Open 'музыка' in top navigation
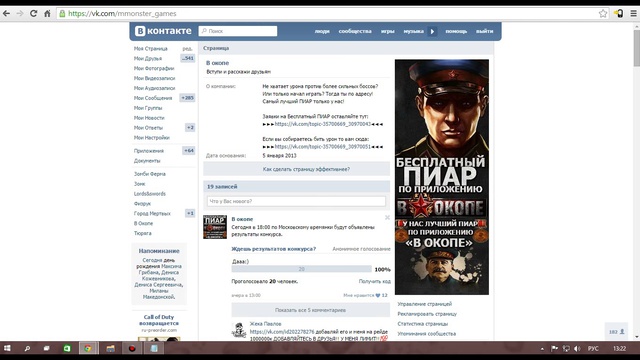 pos(413,31)
